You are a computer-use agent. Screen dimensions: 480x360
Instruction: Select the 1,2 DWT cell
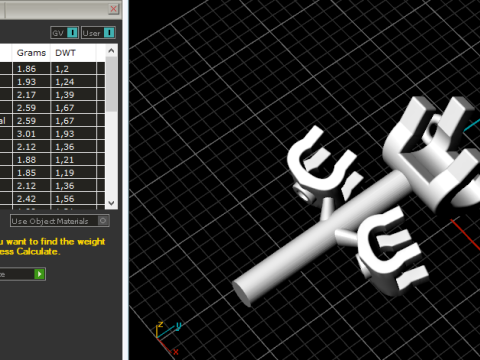(x=73, y=69)
